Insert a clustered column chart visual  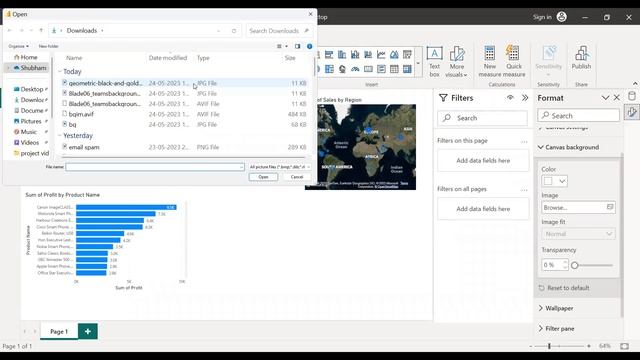tap(355, 55)
